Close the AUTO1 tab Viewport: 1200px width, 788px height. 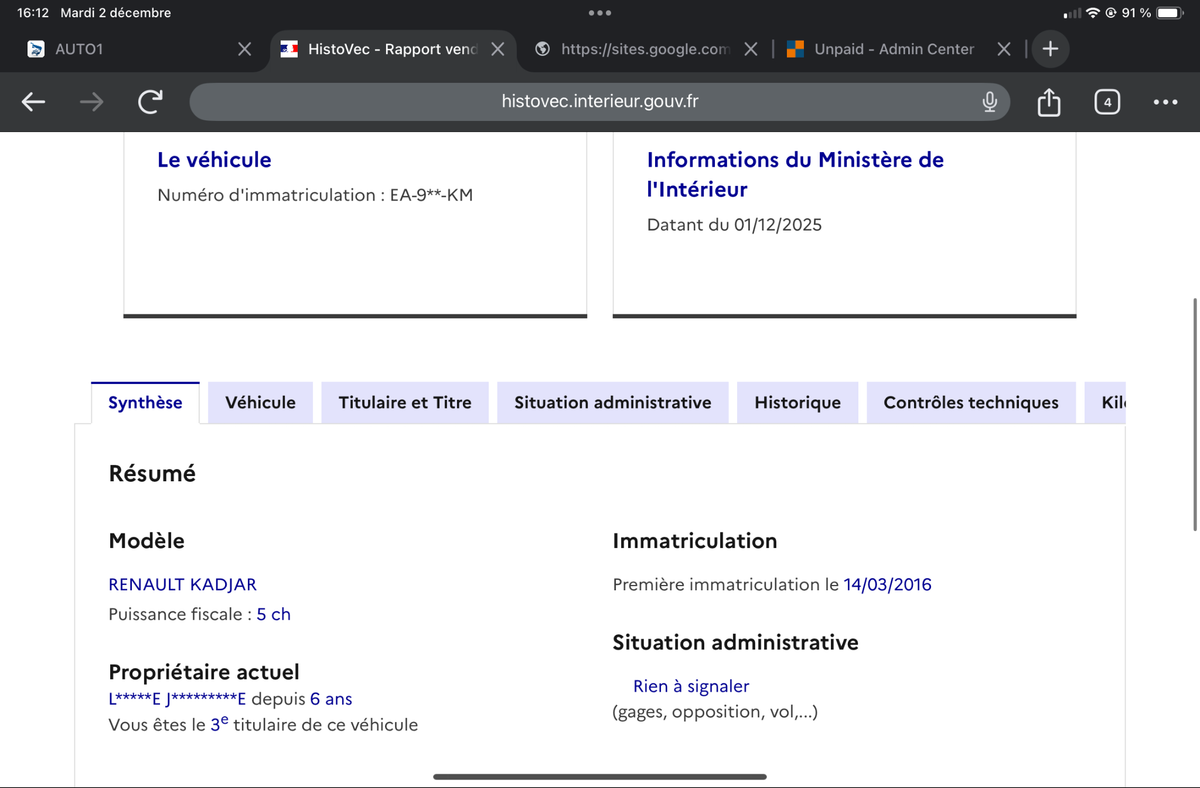click(x=244, y=49)
